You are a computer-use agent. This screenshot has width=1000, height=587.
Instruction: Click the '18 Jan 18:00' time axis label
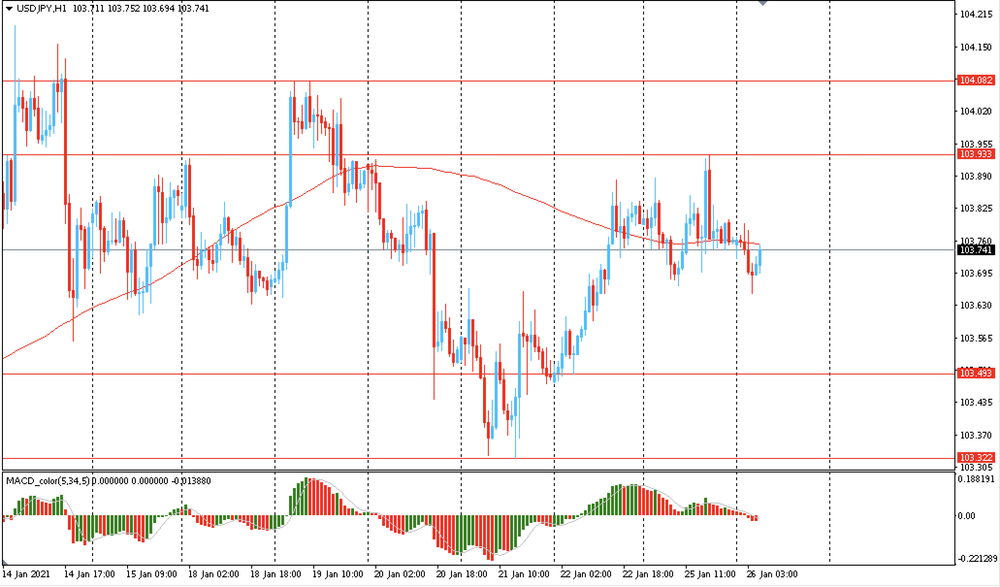click(276, 574)
